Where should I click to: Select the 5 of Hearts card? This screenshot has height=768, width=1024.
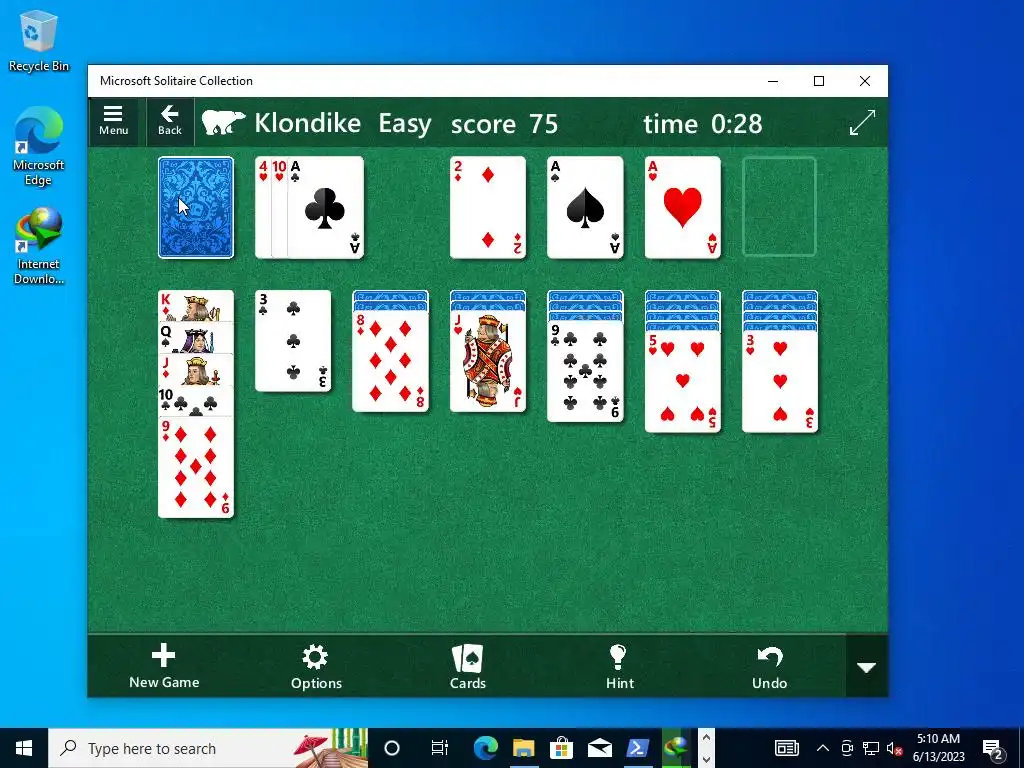coord(682,382)
